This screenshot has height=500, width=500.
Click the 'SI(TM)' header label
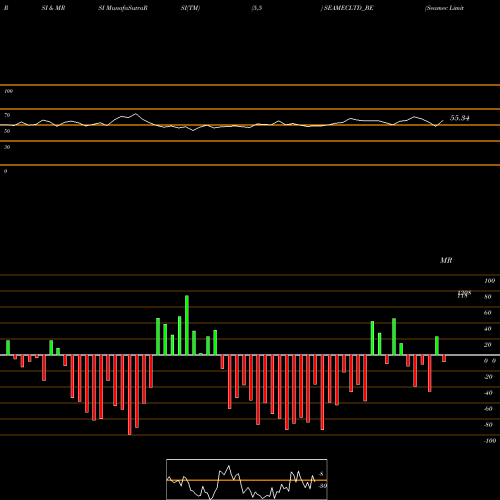coord(190,8)
